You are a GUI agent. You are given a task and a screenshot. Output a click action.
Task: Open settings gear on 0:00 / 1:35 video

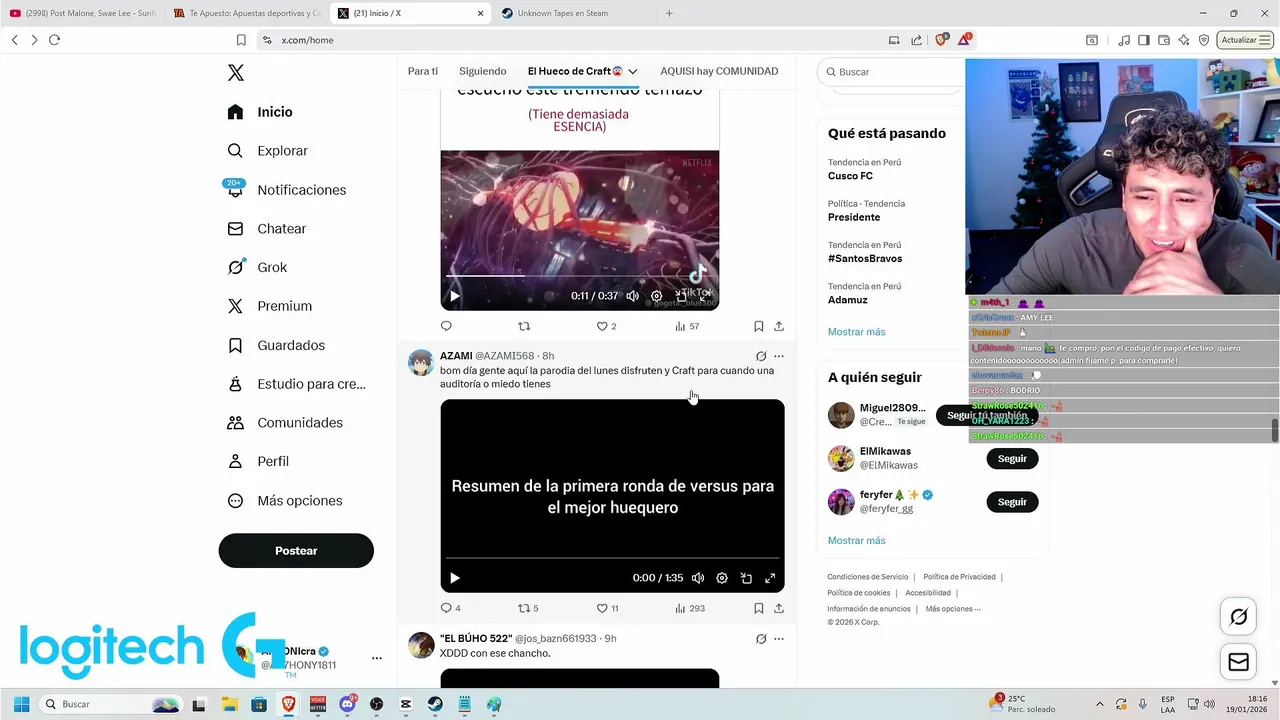coord(722,578)
